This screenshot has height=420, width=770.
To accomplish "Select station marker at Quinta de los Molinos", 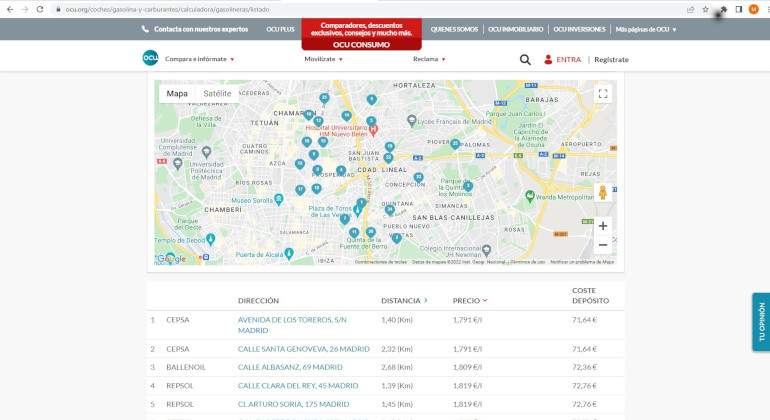I will click(x=468, y=186).
